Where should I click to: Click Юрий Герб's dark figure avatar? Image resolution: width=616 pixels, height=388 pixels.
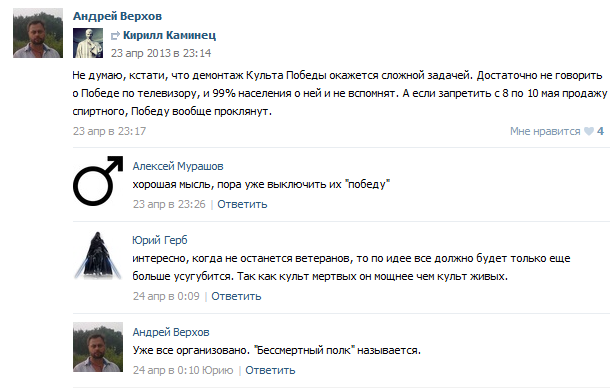pyautogui.click(x=98, y=255)
